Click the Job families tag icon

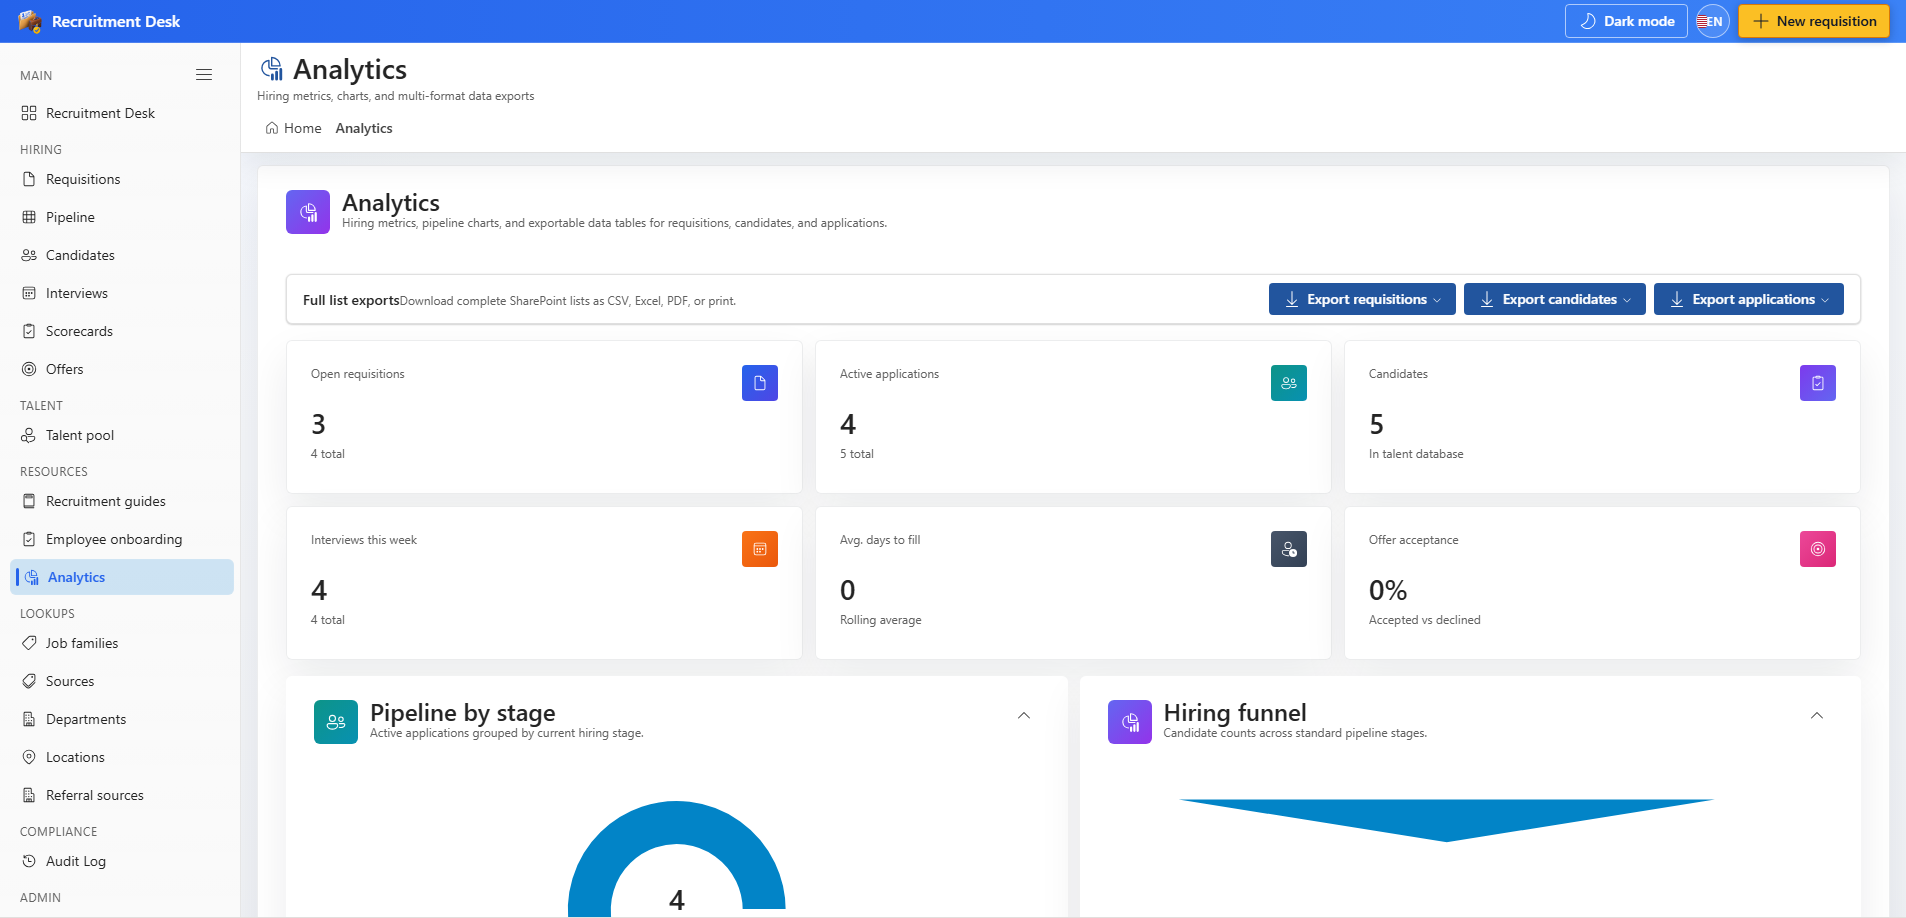[x=29, y=643]
